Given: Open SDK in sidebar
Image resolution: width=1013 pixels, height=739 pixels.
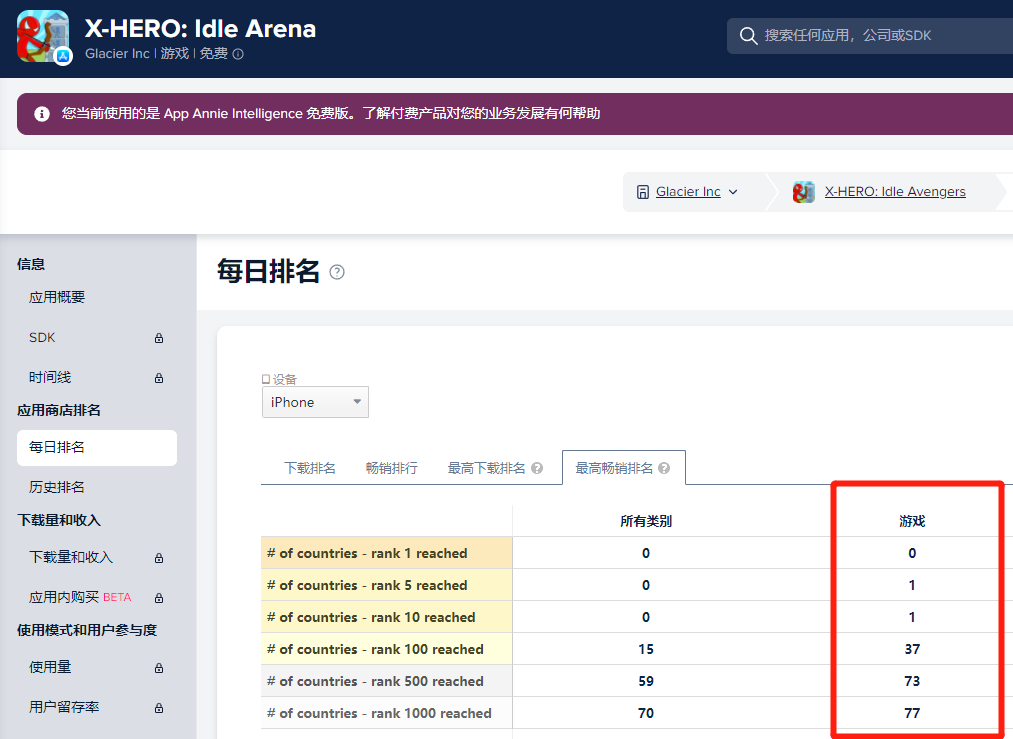Looking at the screenshot, I should [x=42, y=338].
